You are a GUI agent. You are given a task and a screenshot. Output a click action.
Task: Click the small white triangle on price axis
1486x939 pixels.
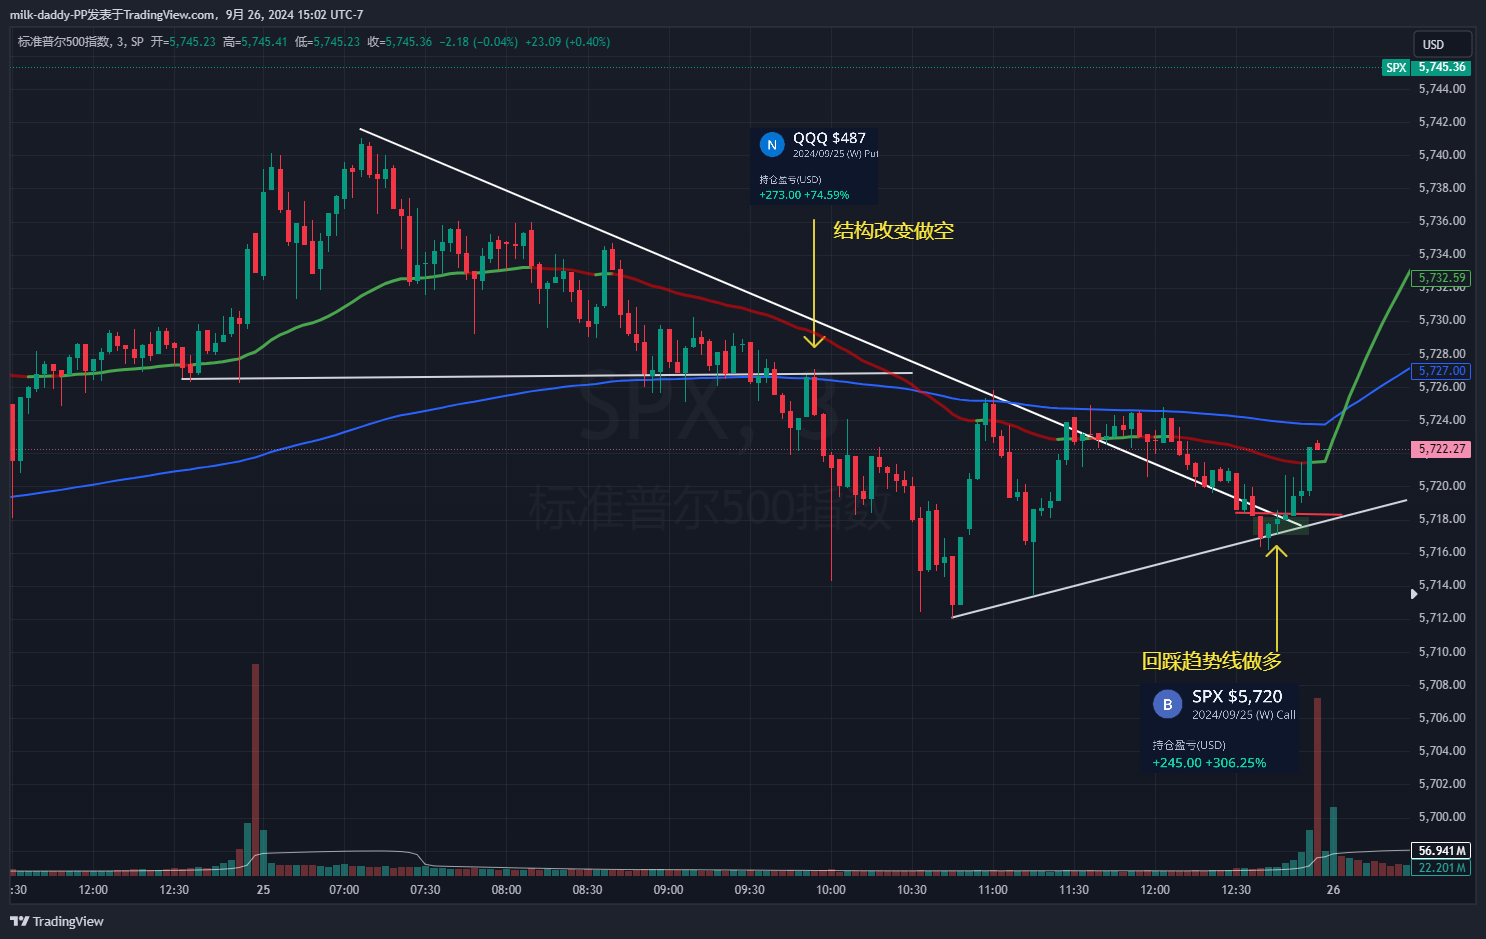(x=1413, y=594)
